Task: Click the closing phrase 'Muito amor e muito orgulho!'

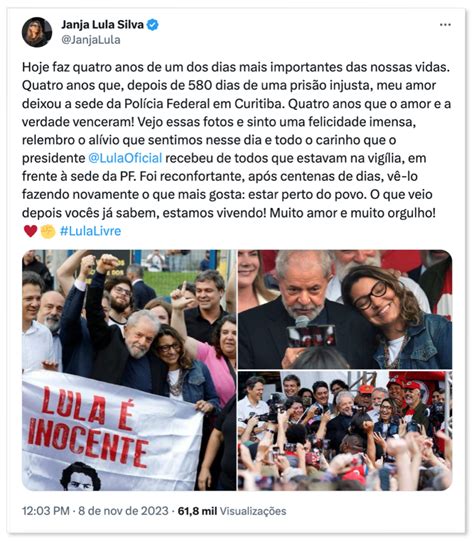Action: (x=352, y=213)
